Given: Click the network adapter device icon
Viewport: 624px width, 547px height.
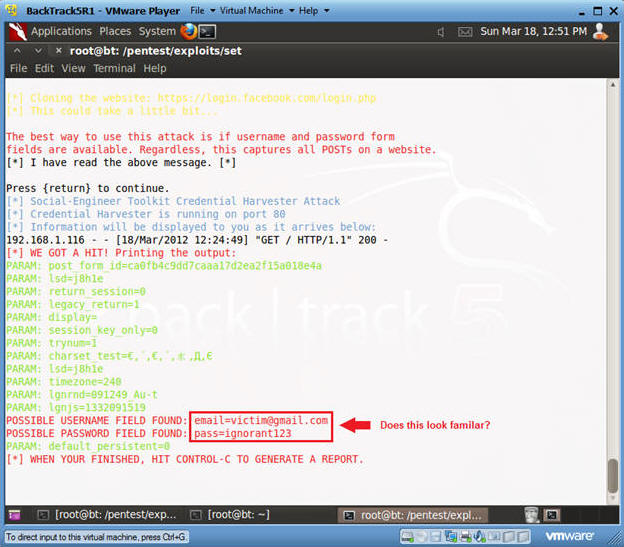Looking at the screenshot, I should (x=451, y=537).
